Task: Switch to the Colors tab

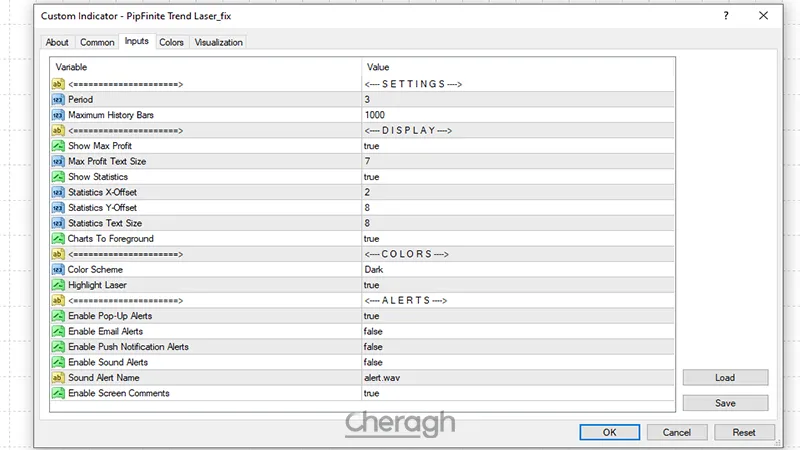Action: (171, 42)
